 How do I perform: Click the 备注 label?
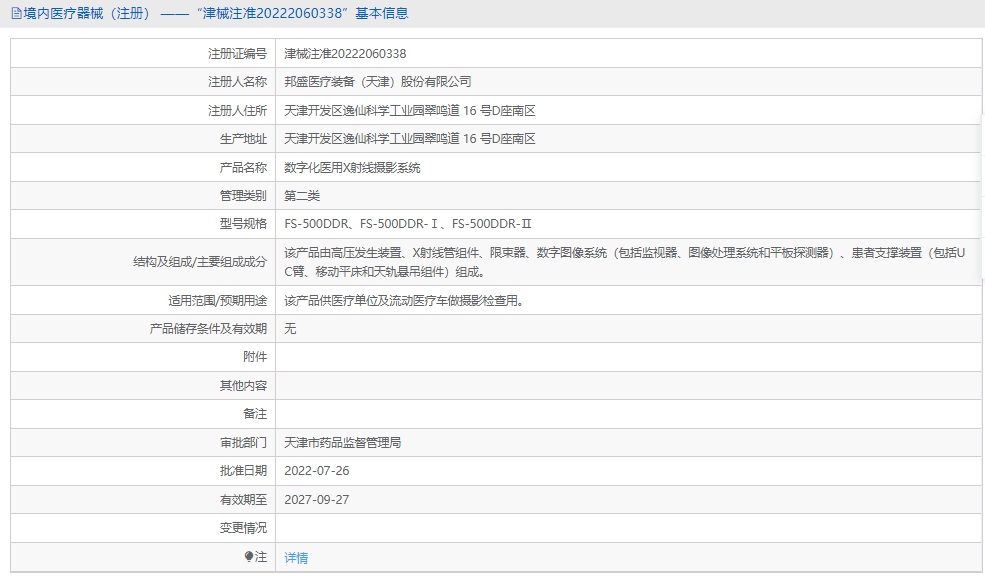pos(255,414)
